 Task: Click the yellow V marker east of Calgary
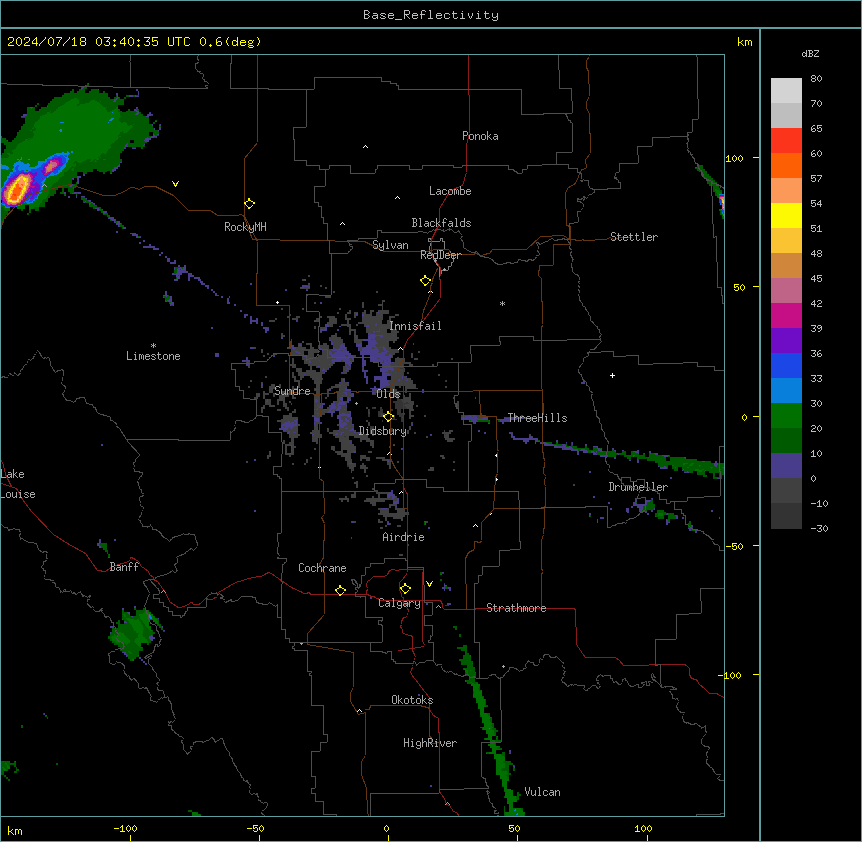429,584
